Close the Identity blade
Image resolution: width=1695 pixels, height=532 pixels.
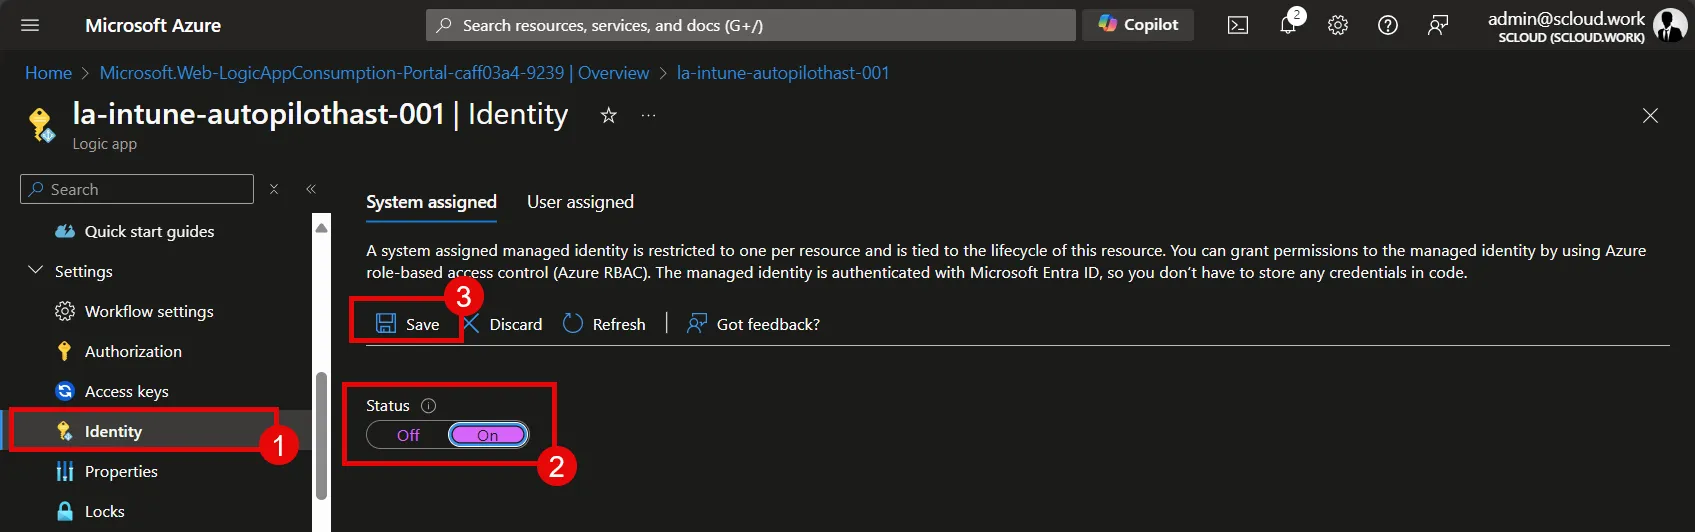(1650, 116)
